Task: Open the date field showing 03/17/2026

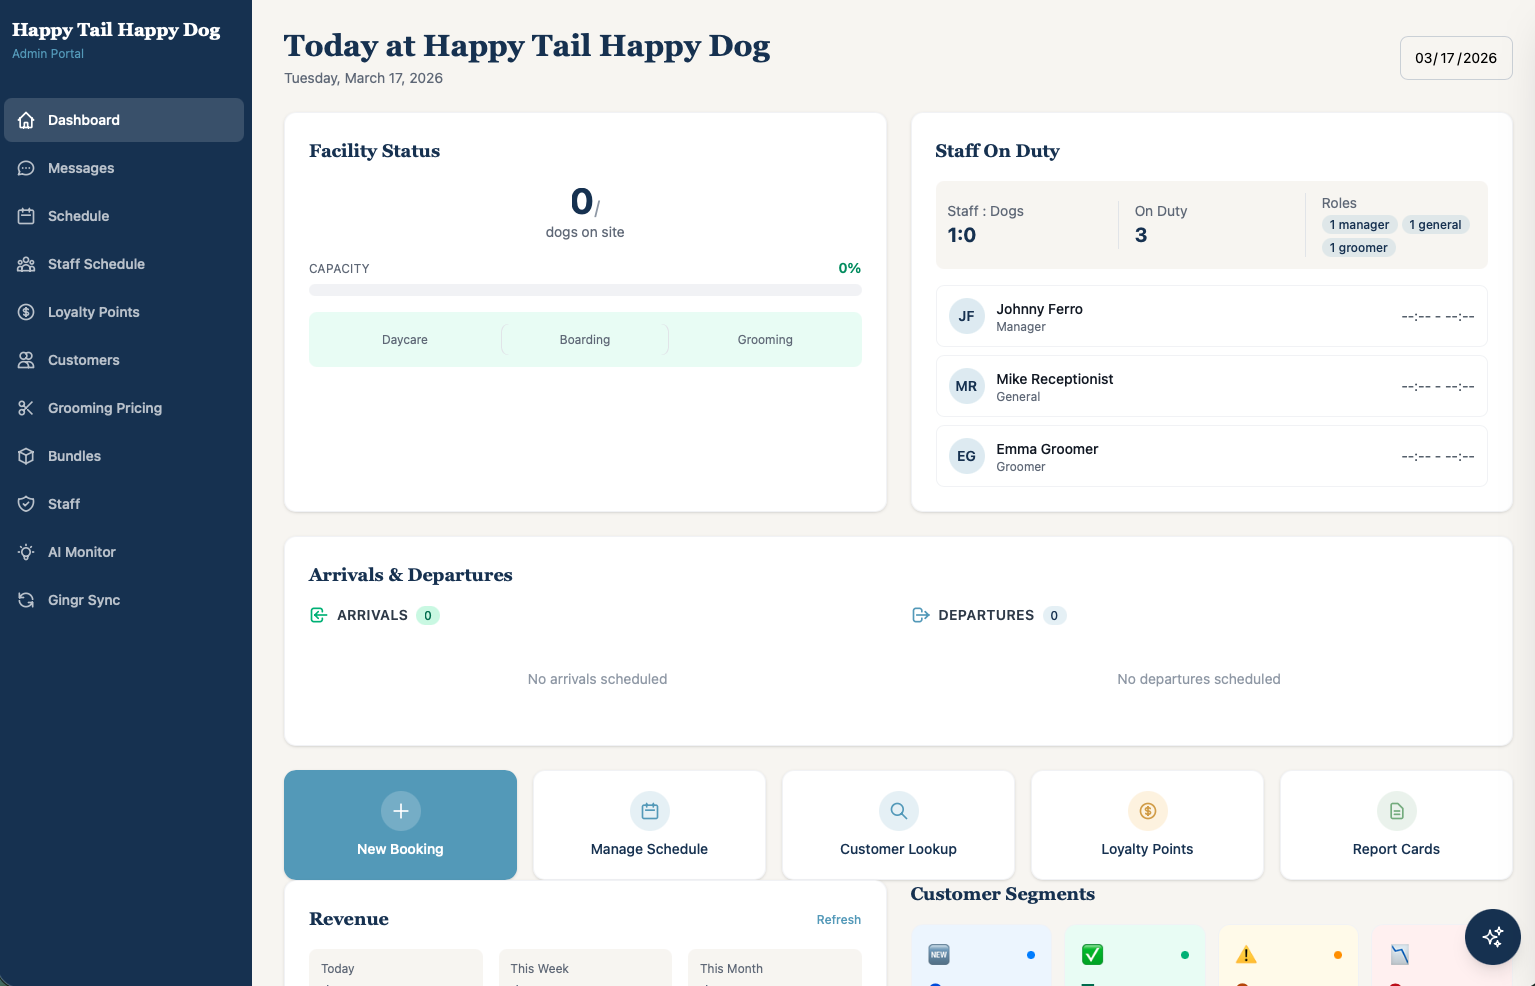Action: click(1455, 57)
